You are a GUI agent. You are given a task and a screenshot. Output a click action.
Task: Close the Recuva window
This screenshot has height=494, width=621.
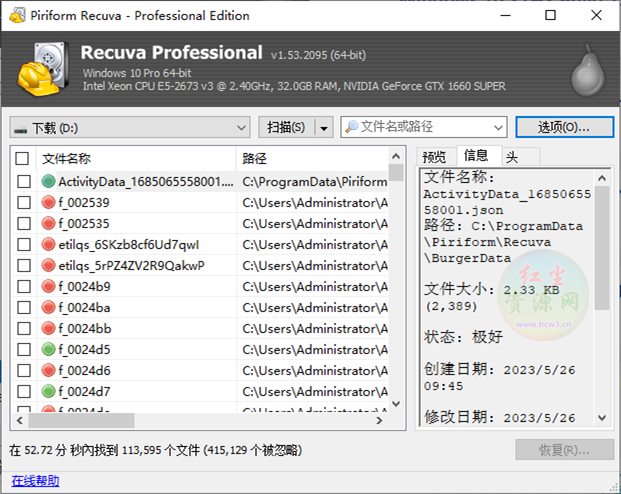(596, 15)
